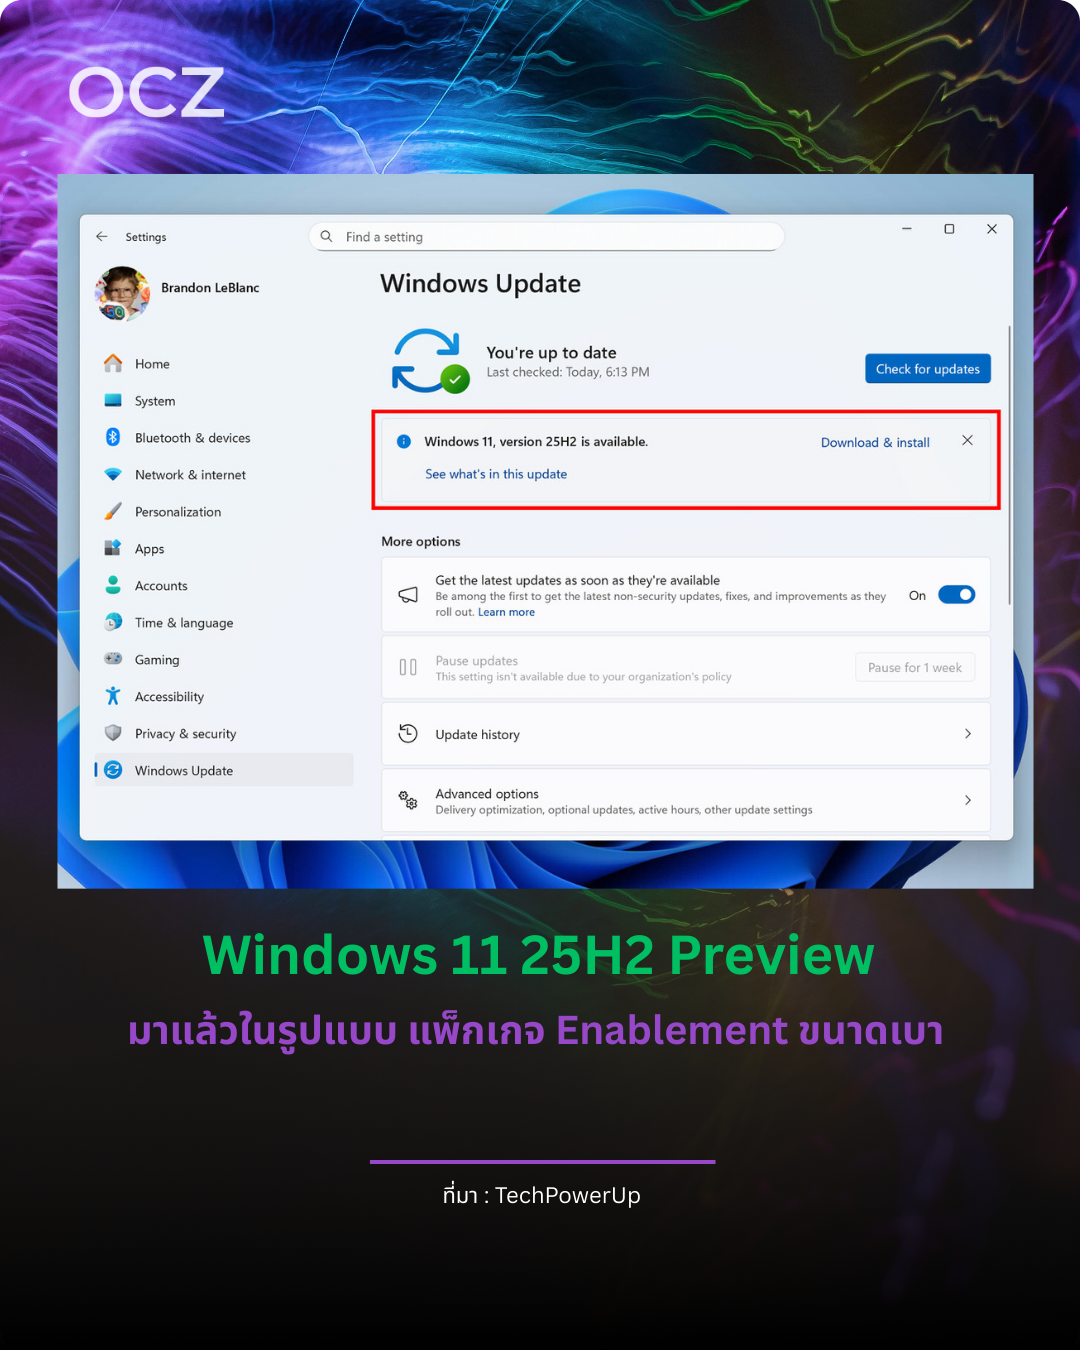Click the Bluetooth icon in sidebar
1080x1350 pixels.
(x=113, y=438)
